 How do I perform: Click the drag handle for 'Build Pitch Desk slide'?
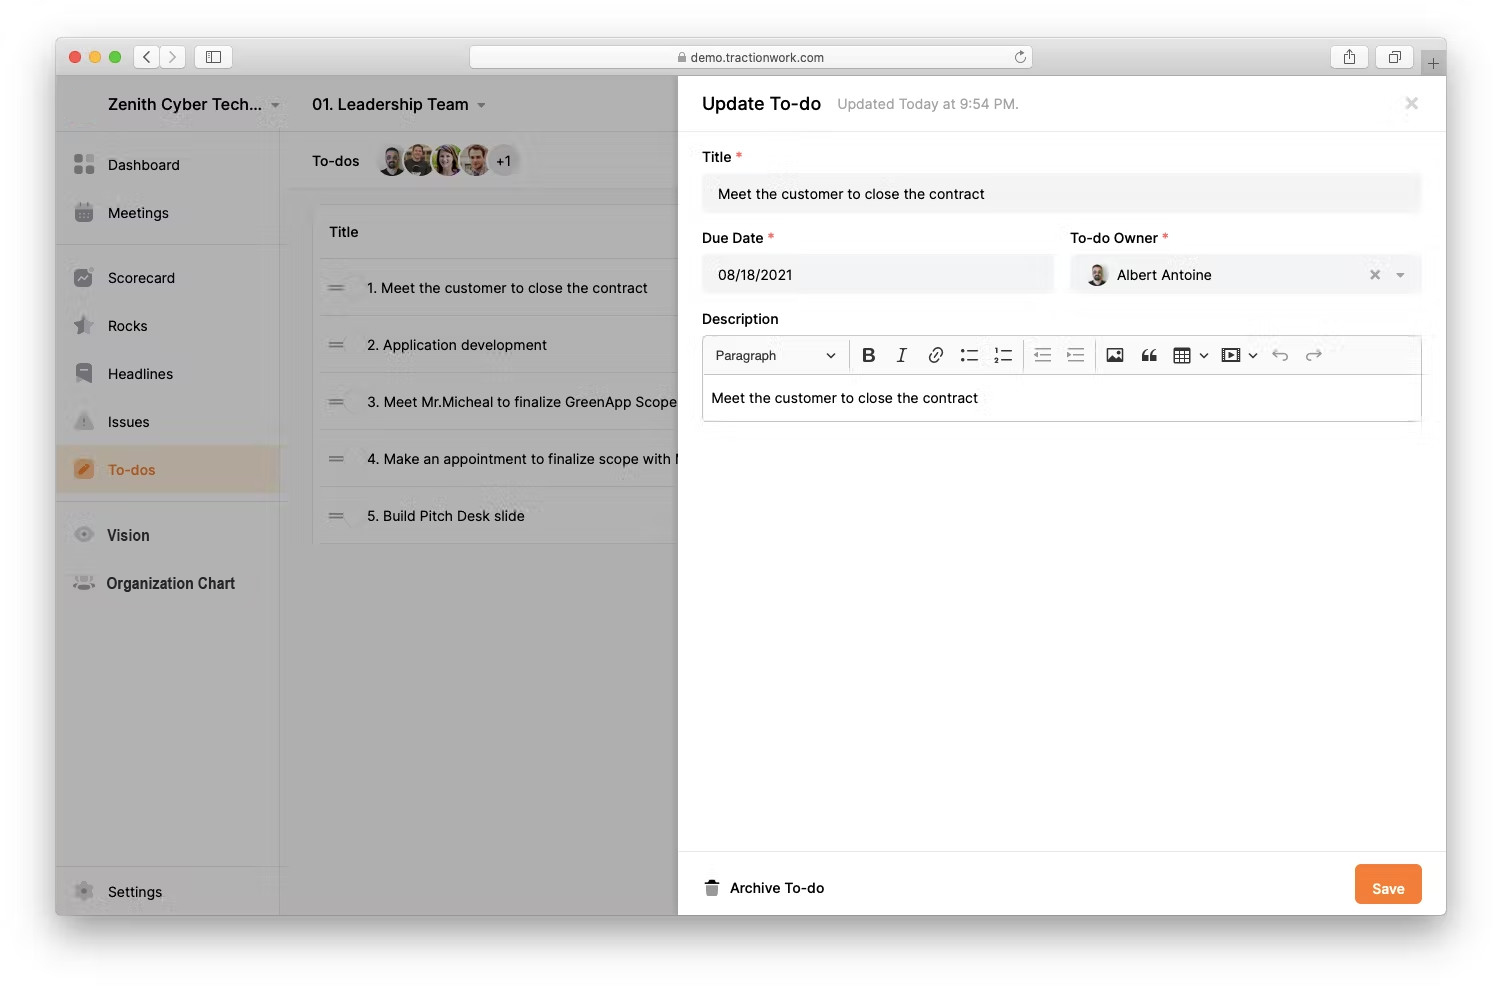point(336,516)
